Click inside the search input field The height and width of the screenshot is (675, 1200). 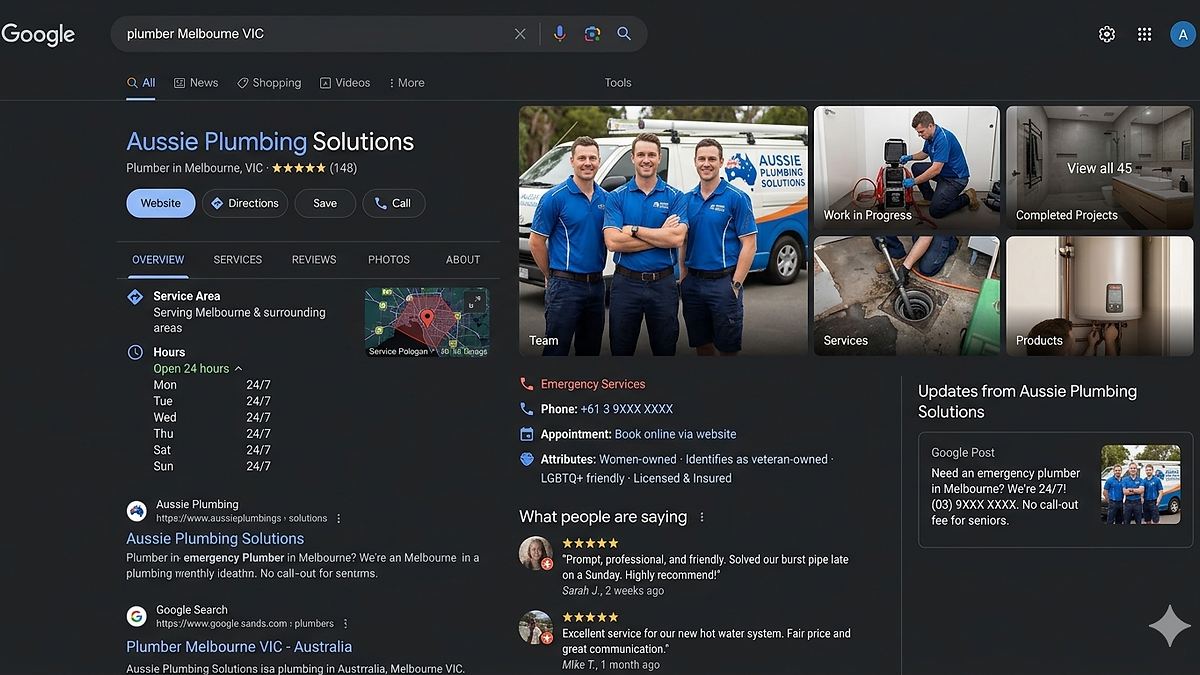(315, 34)
